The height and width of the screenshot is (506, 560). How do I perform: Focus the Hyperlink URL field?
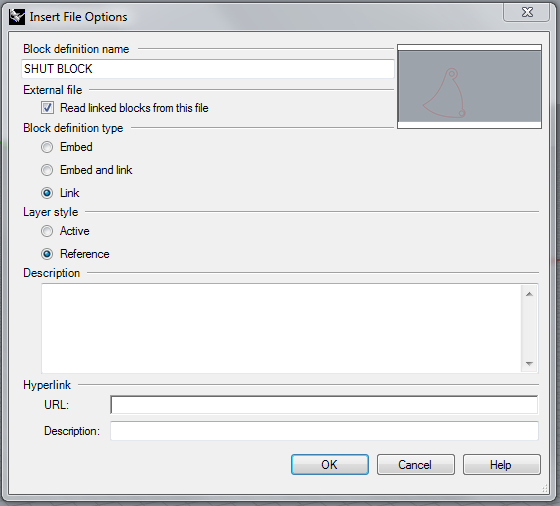324,405
